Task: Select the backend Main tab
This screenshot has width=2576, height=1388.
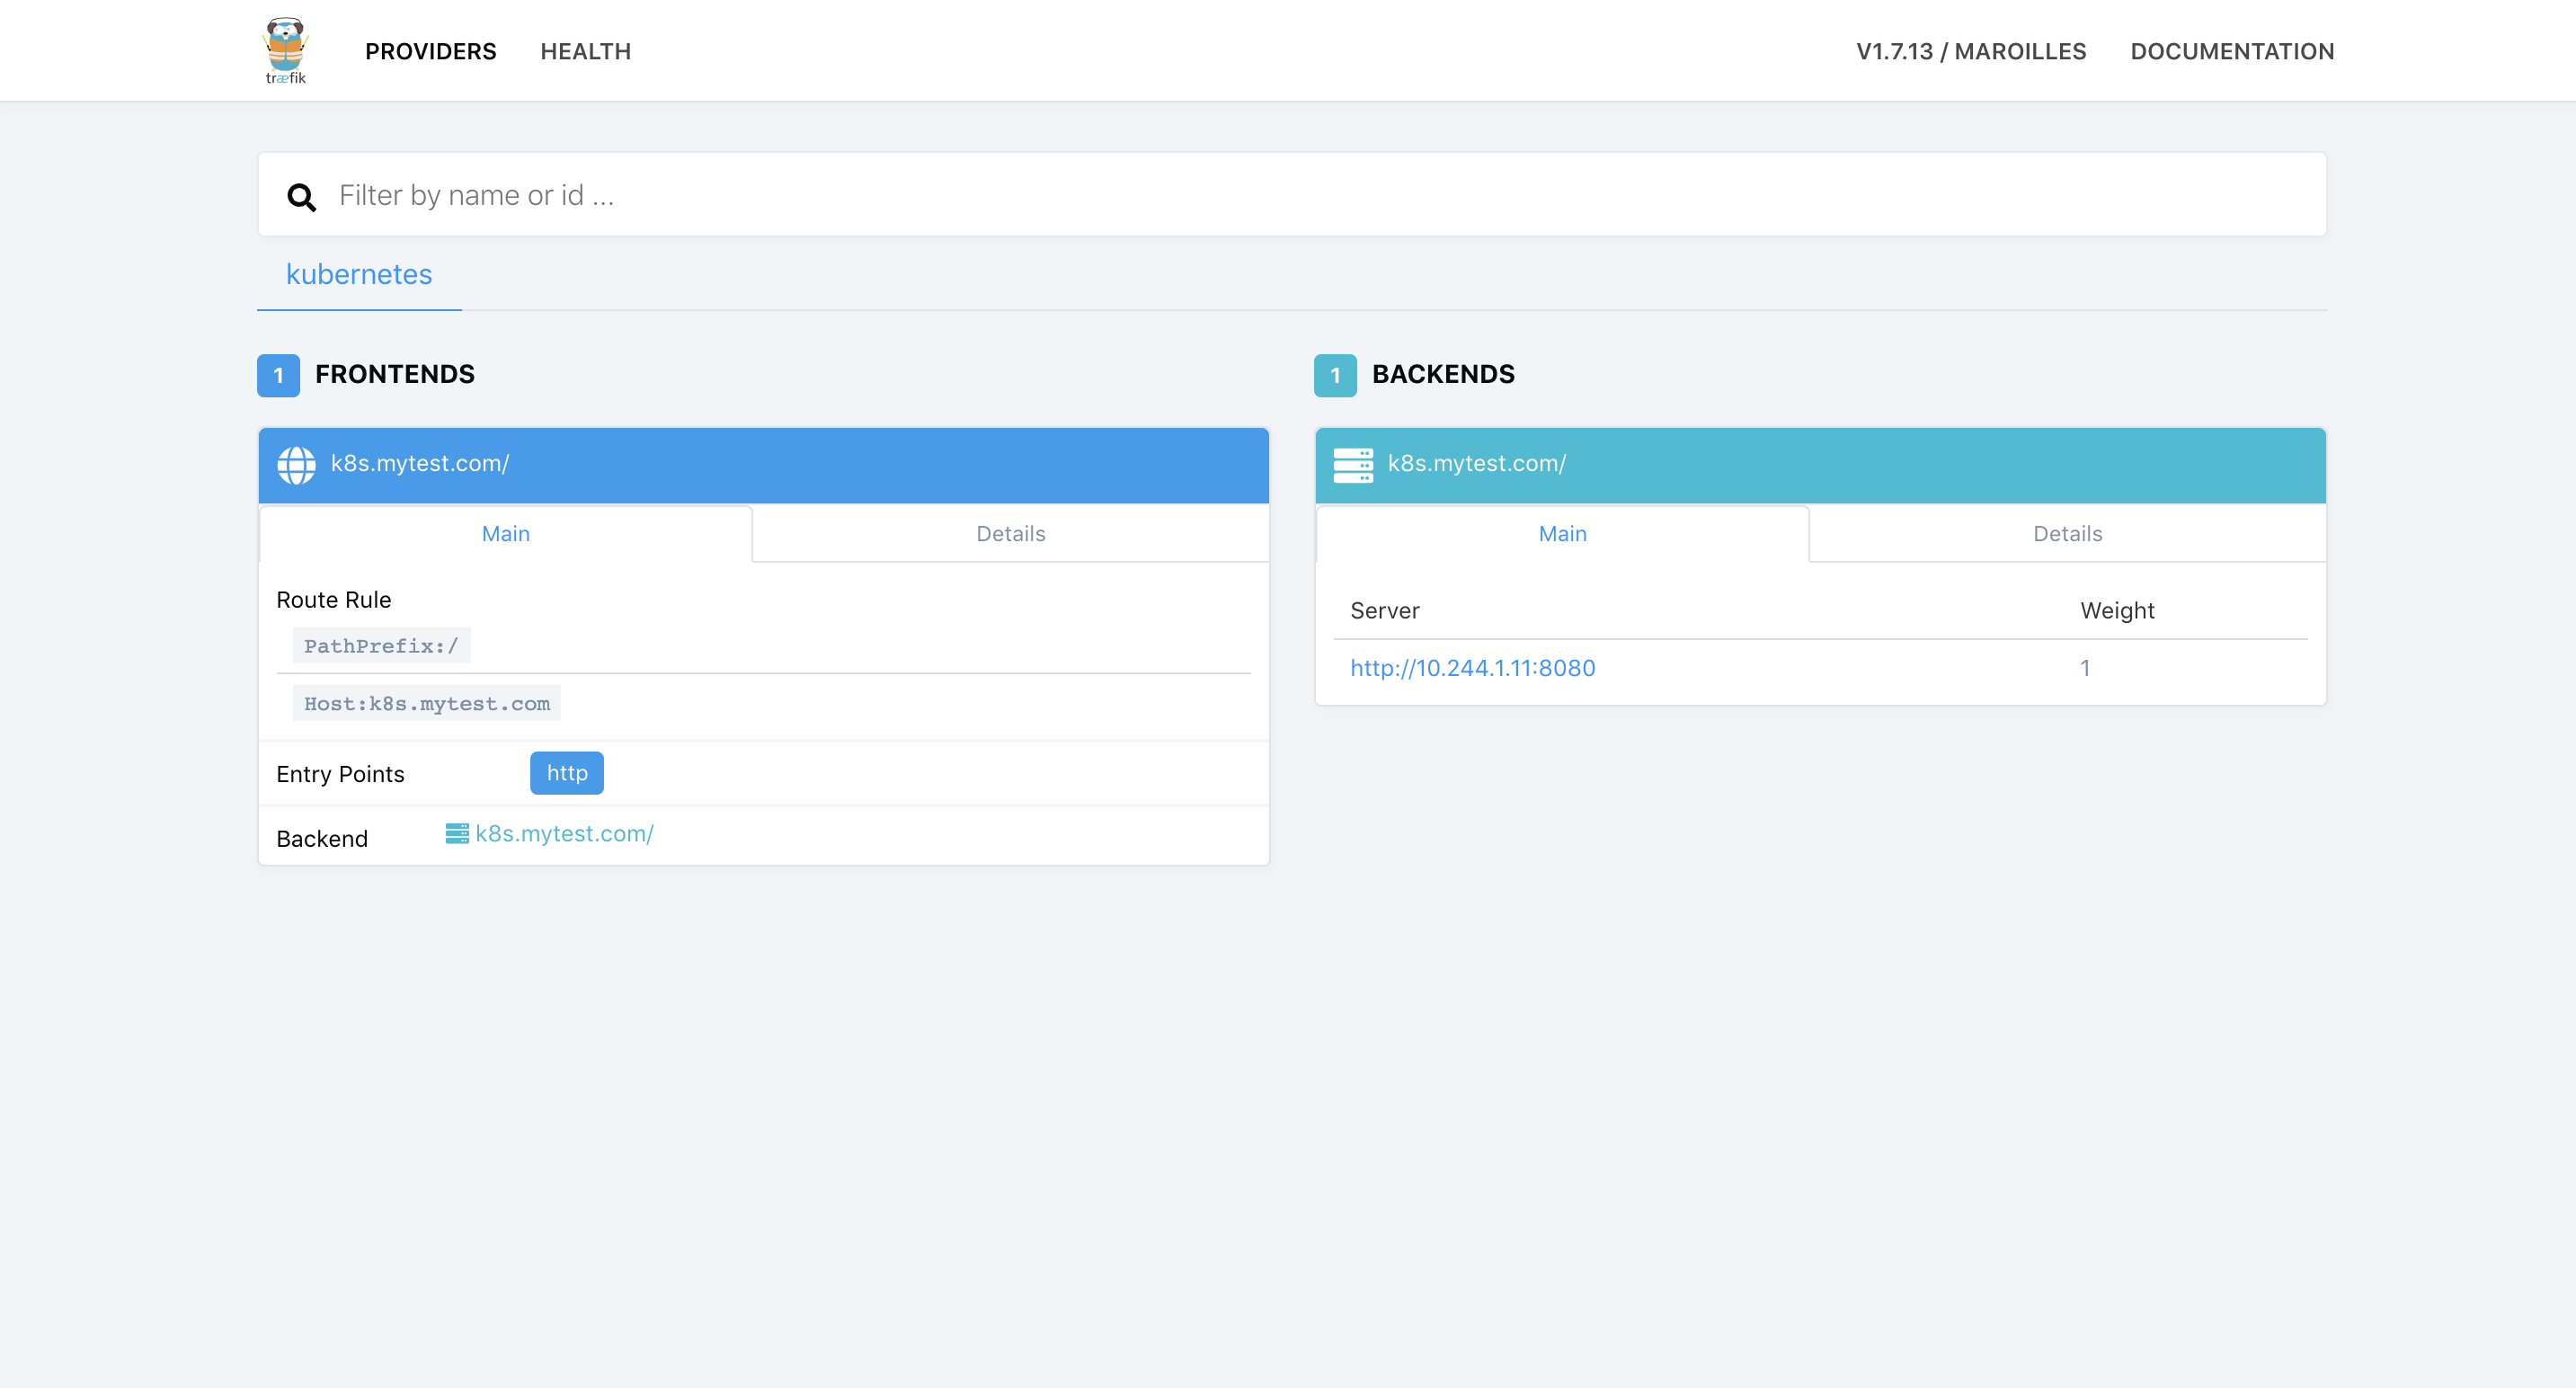Action: click(x=1562, y=534)
